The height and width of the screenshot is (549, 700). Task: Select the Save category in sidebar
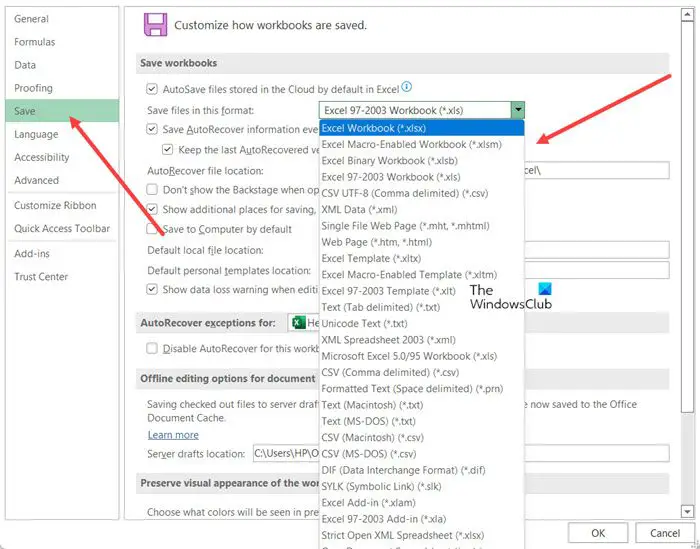62,111
